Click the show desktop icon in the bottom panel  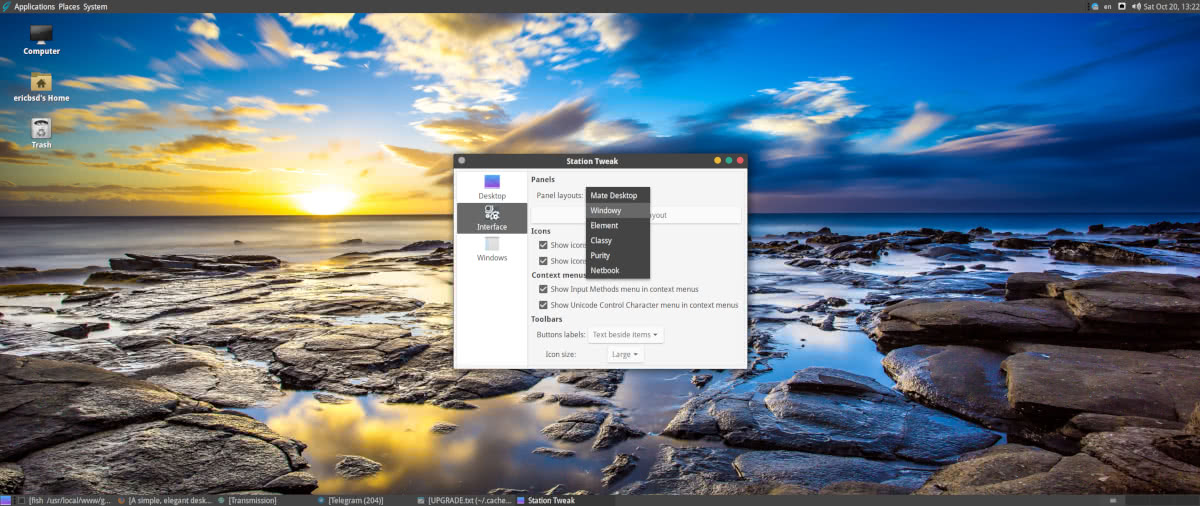pyautogui.click(x=6, y=500)
